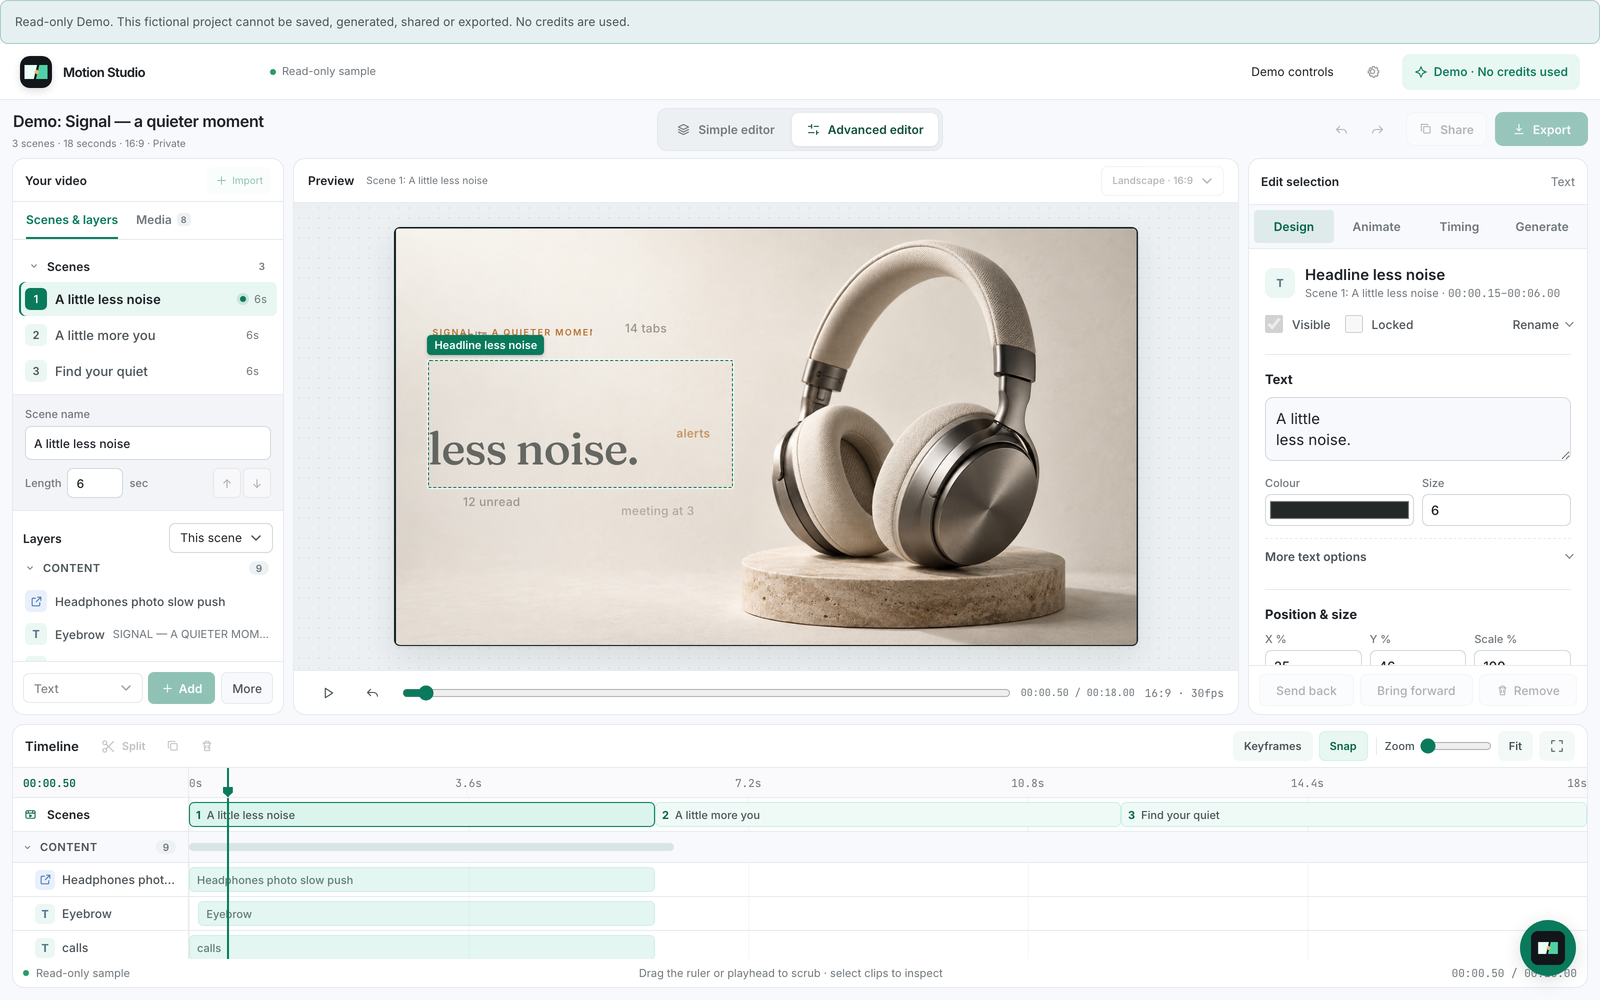Click the Bring forward button
This screenshot has width=1600, height=1000.
(x=1416, y=691)
